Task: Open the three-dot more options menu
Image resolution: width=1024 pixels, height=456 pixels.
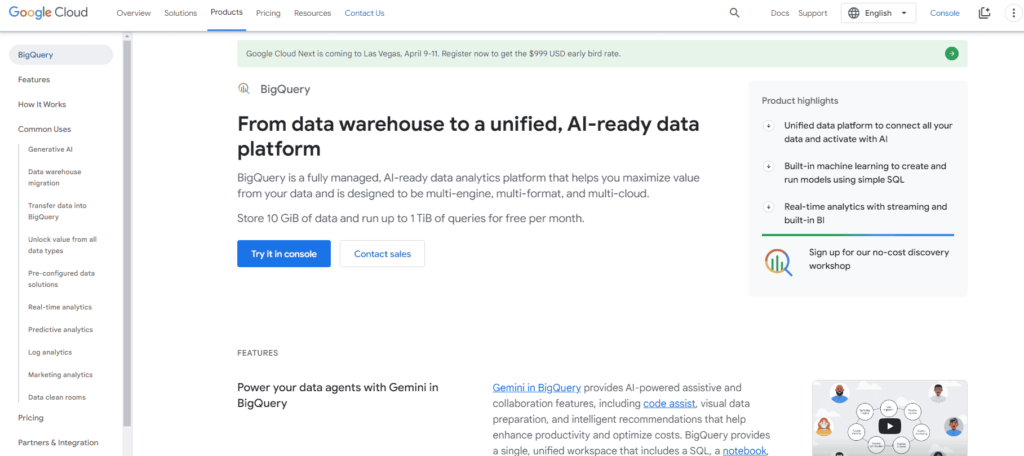Action: [1014, 13]
